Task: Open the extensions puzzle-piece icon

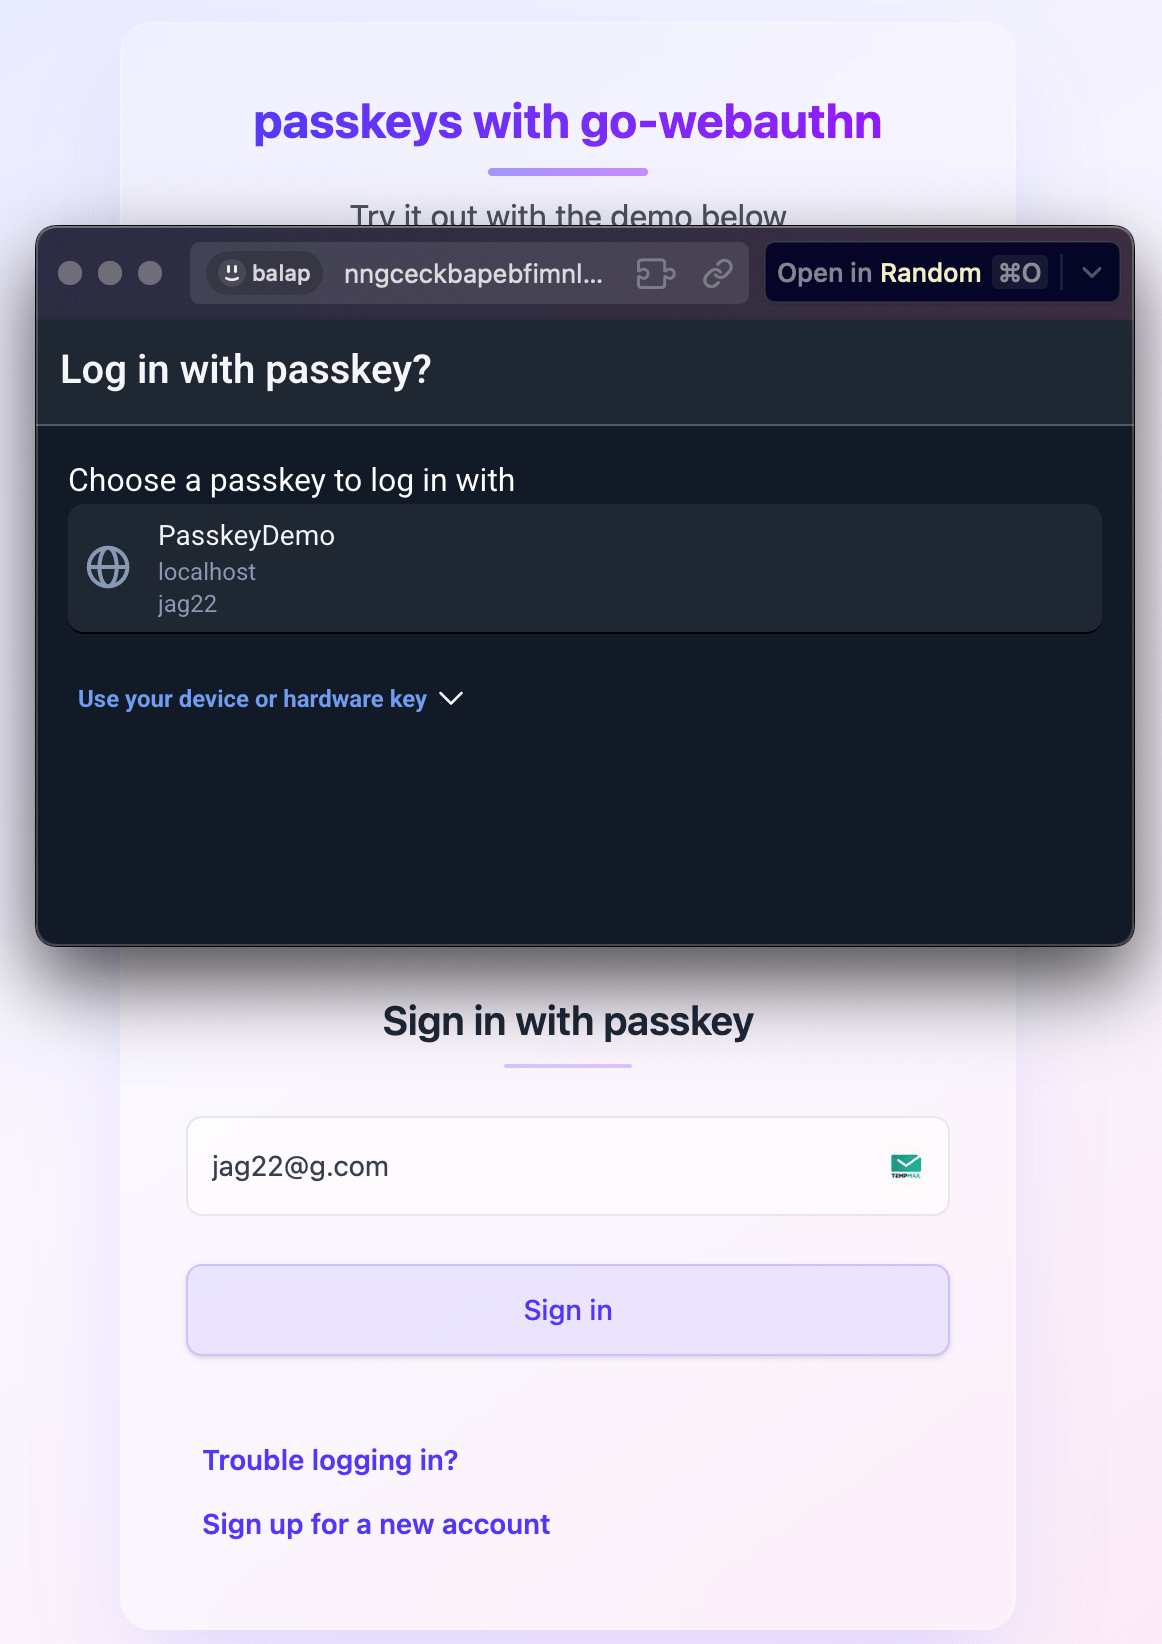Action: tap(656, 273)
